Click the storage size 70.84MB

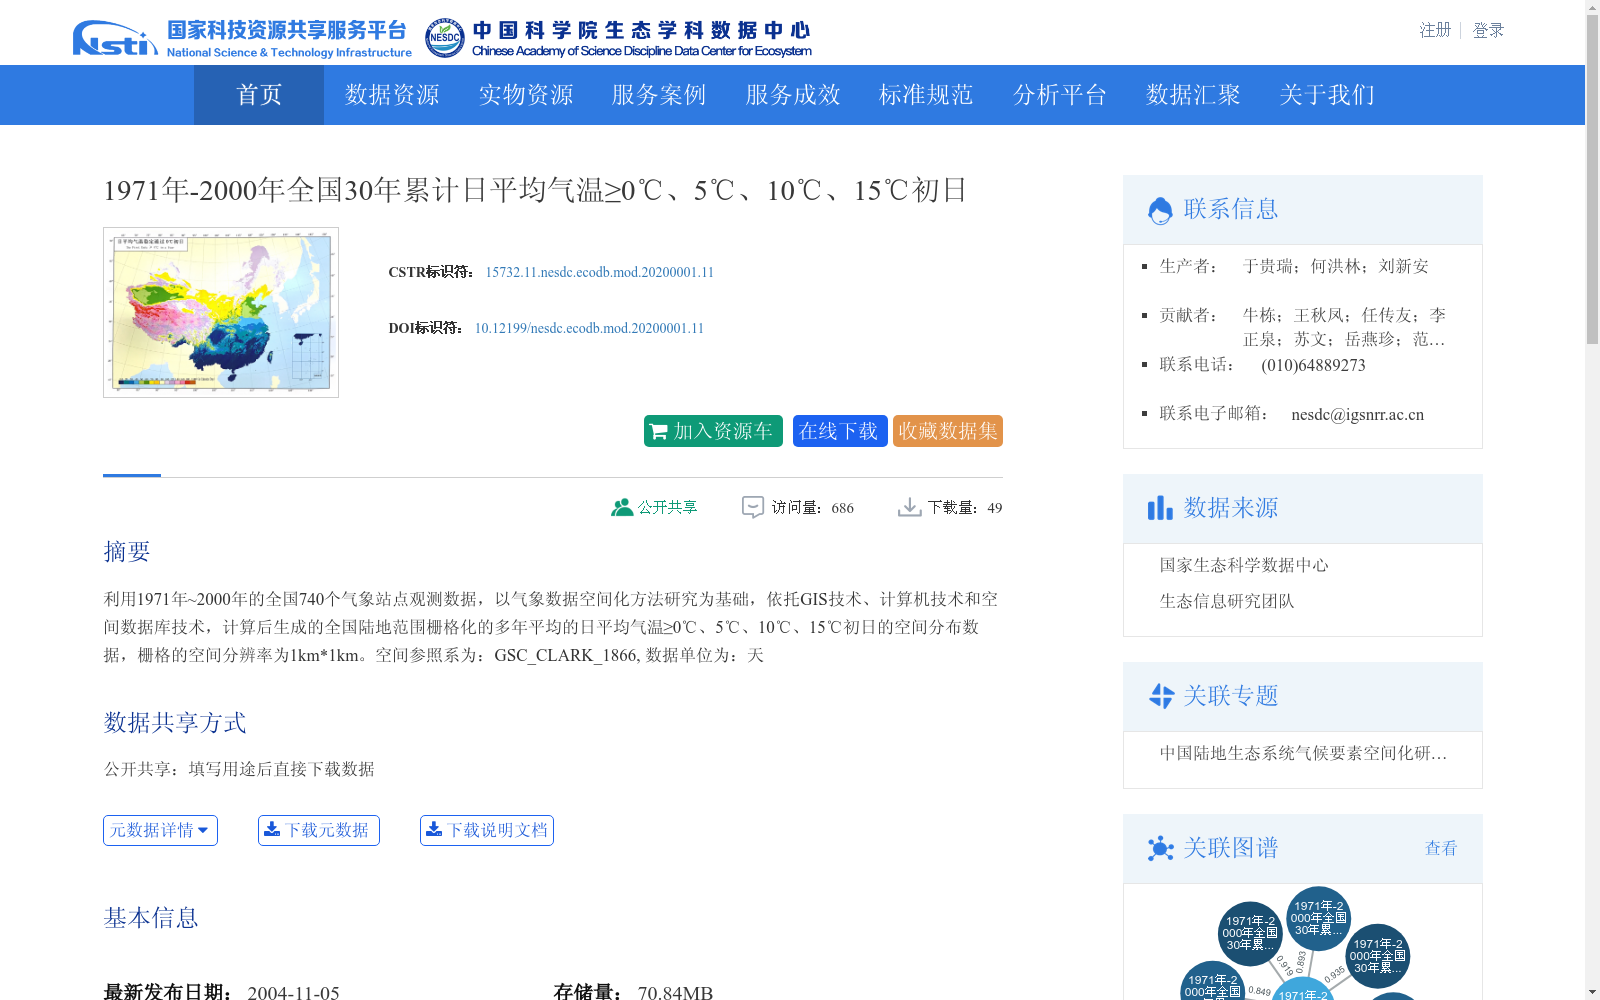(675, 992)
